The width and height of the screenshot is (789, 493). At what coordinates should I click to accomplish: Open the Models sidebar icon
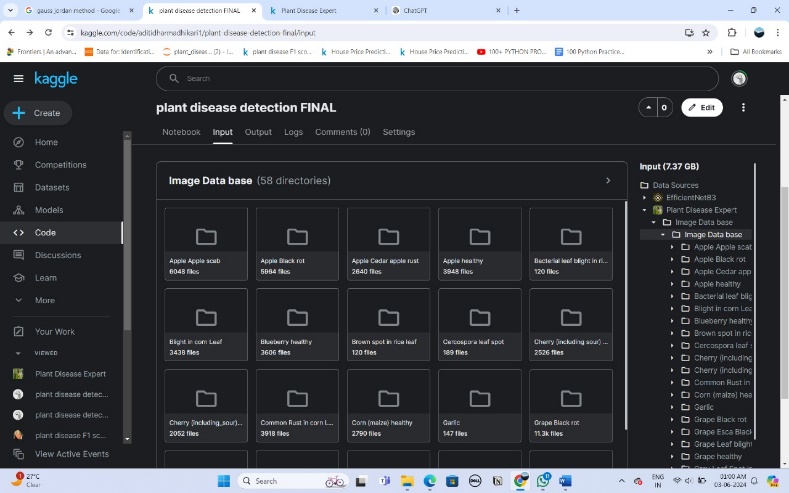tap(18, 210)
